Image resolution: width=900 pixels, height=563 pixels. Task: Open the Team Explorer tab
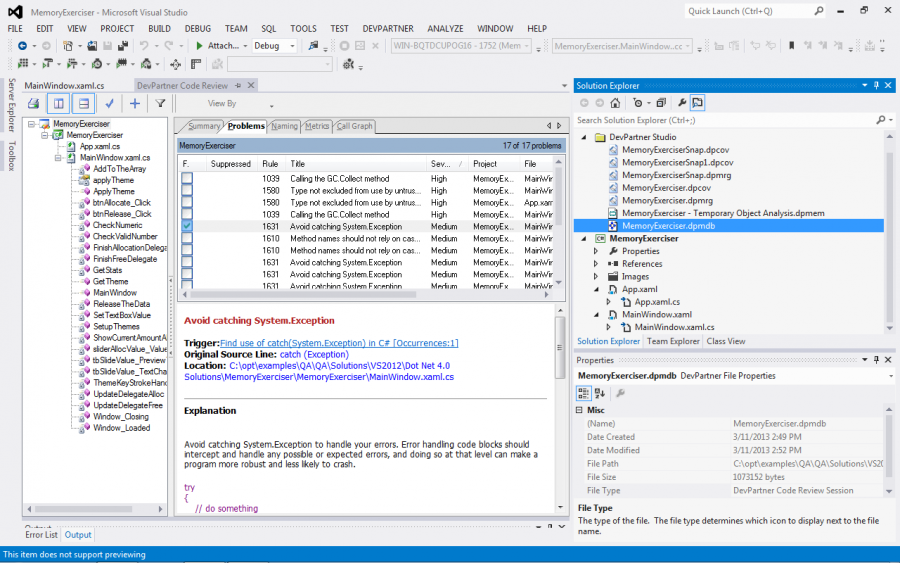pyautogui.click(x=673, y=341)
